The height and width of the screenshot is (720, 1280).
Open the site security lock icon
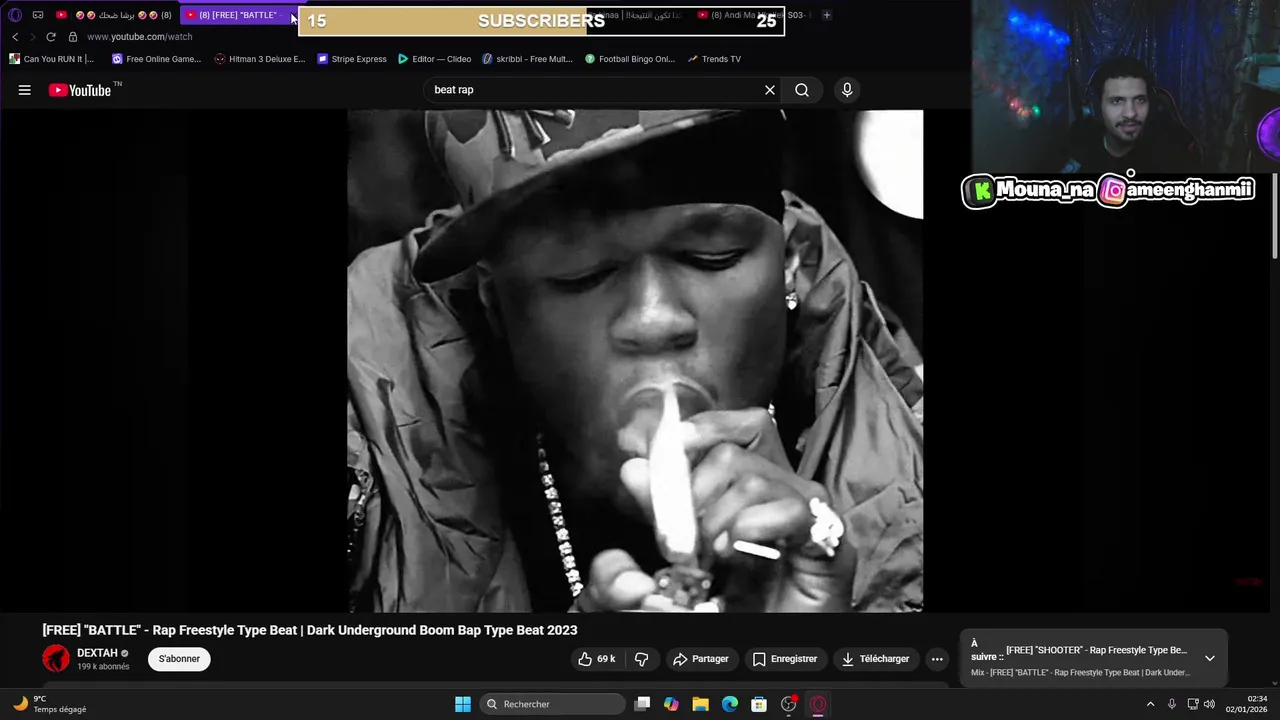click(x=72, y=37)
